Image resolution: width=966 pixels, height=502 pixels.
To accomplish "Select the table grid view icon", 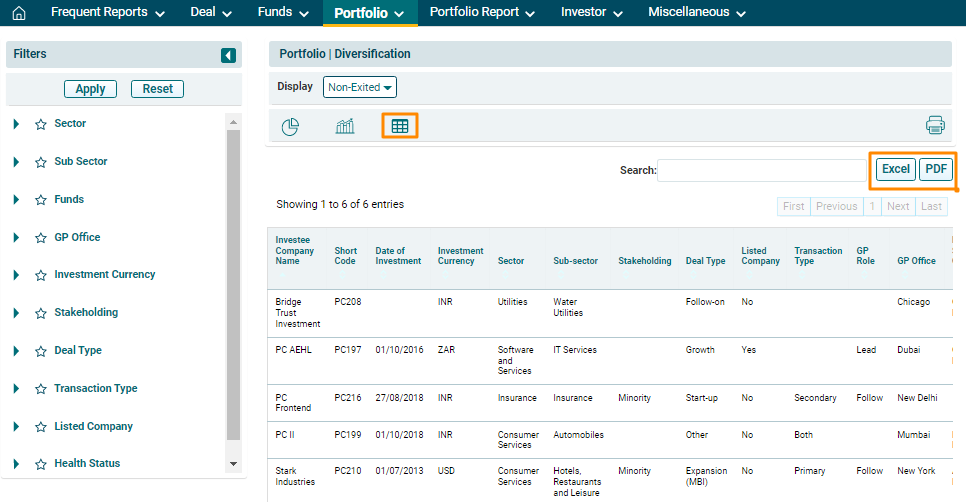I will 400,126.
